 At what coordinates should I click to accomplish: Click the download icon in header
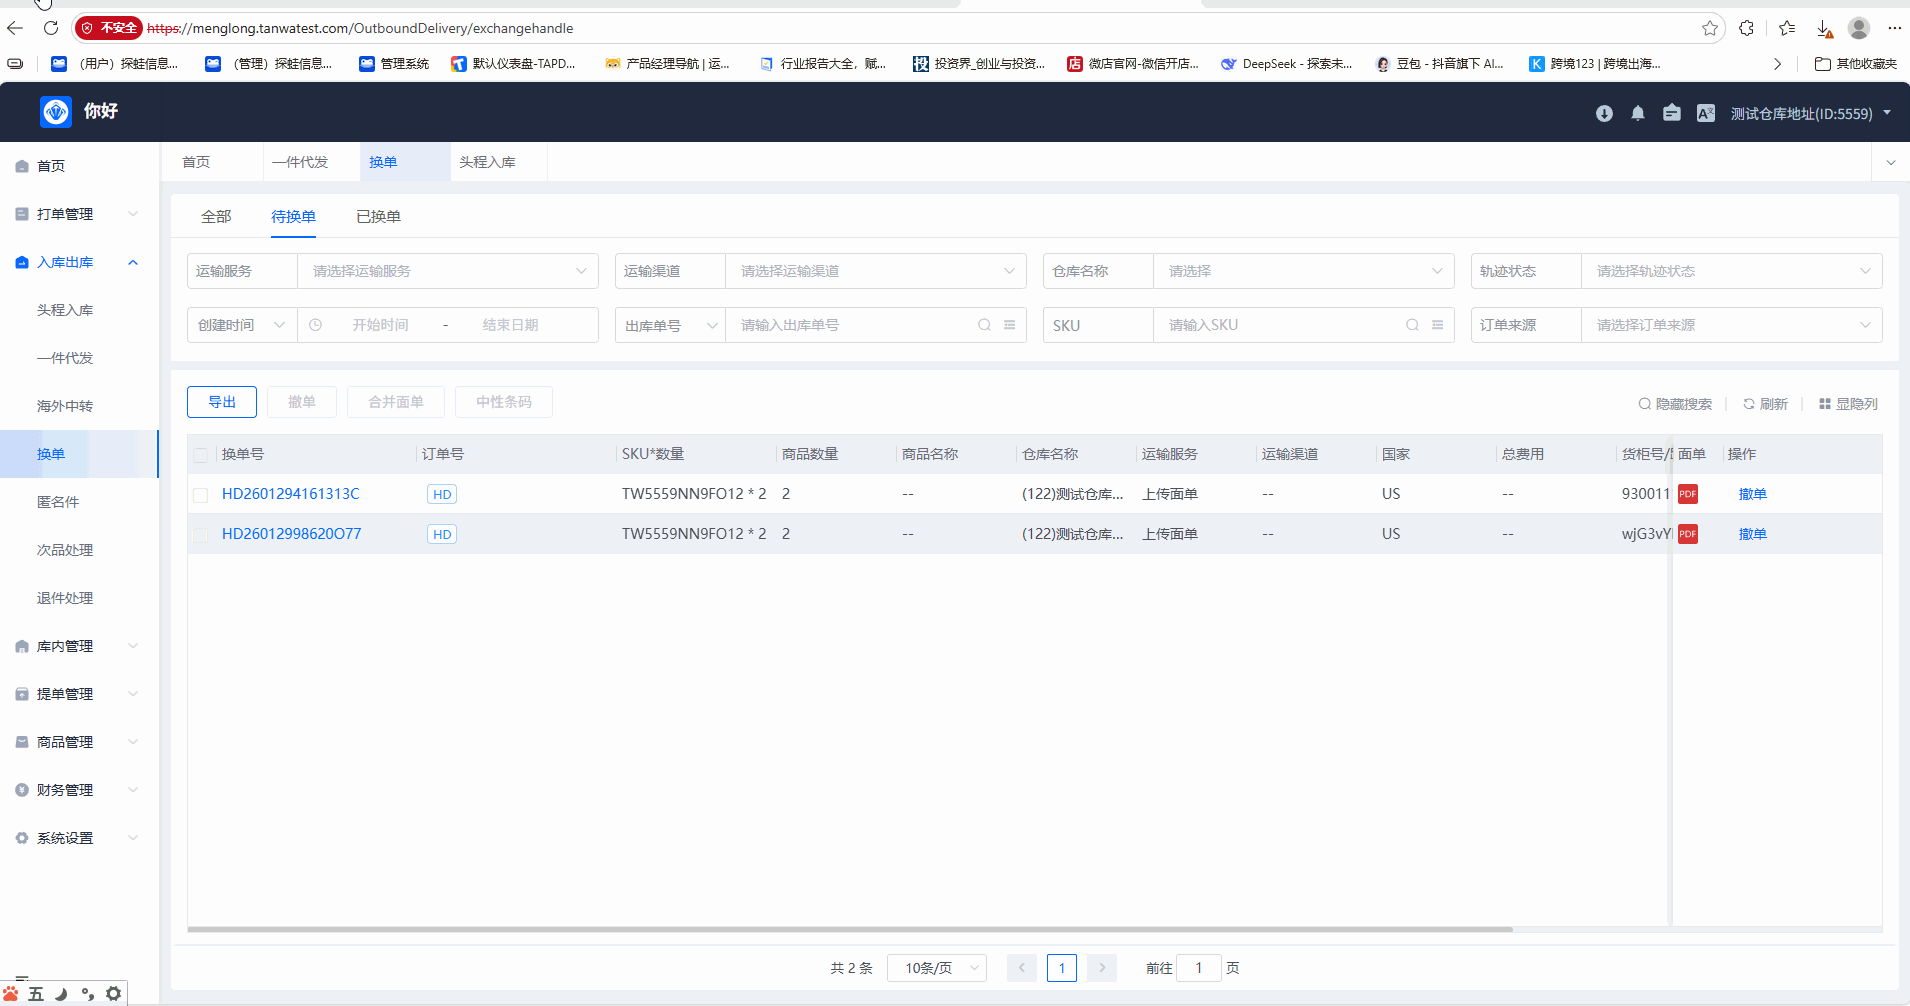1604,114
